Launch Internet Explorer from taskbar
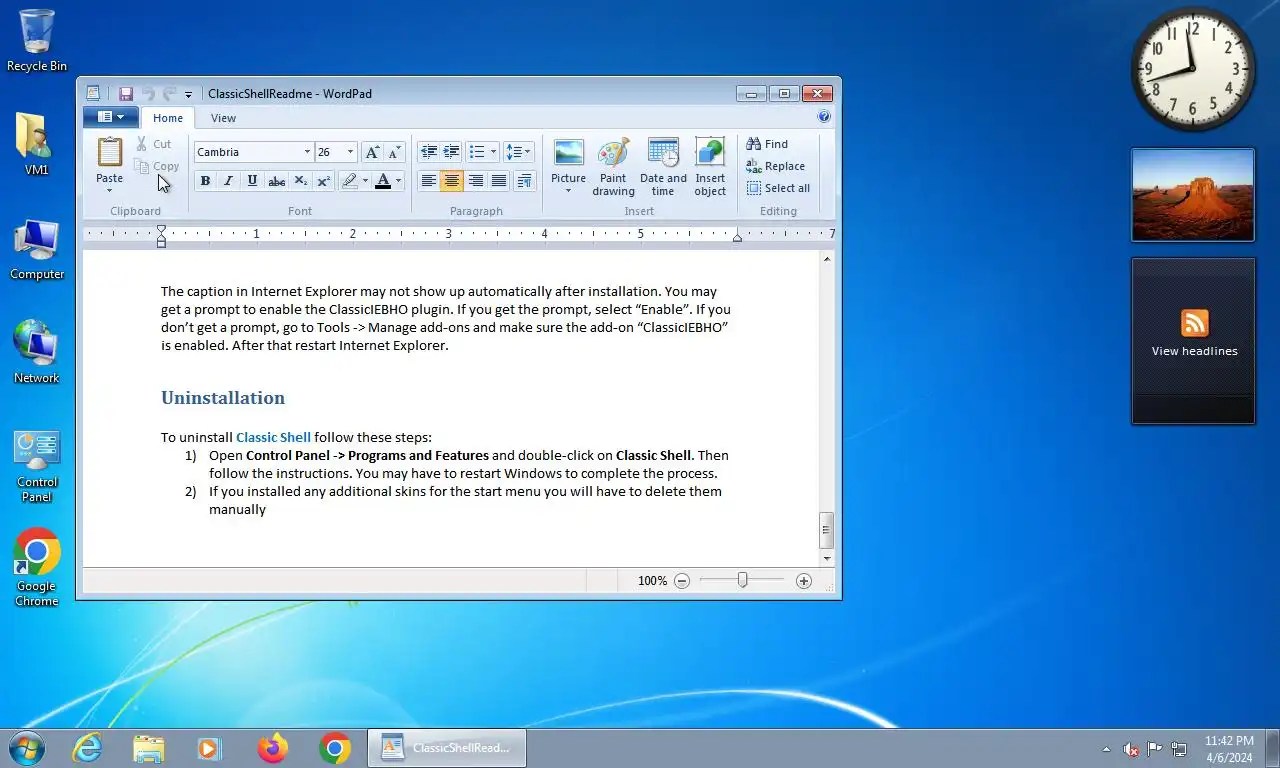Image resolution: width=1280 pixels, height=768 pixels. [87, 748]
